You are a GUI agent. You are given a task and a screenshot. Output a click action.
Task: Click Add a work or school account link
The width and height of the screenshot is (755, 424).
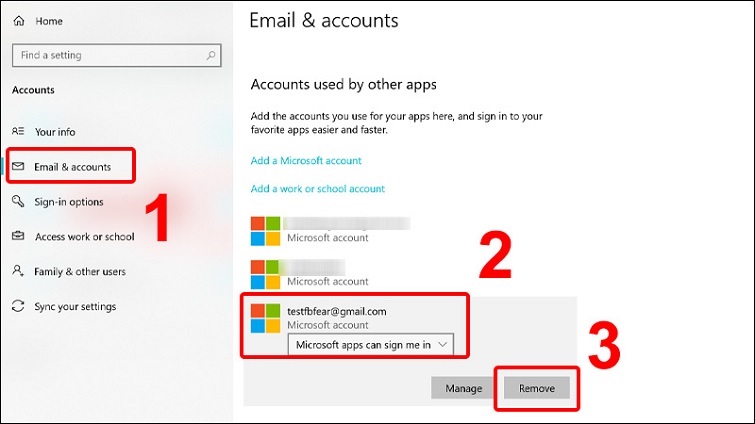coord(318,189)
